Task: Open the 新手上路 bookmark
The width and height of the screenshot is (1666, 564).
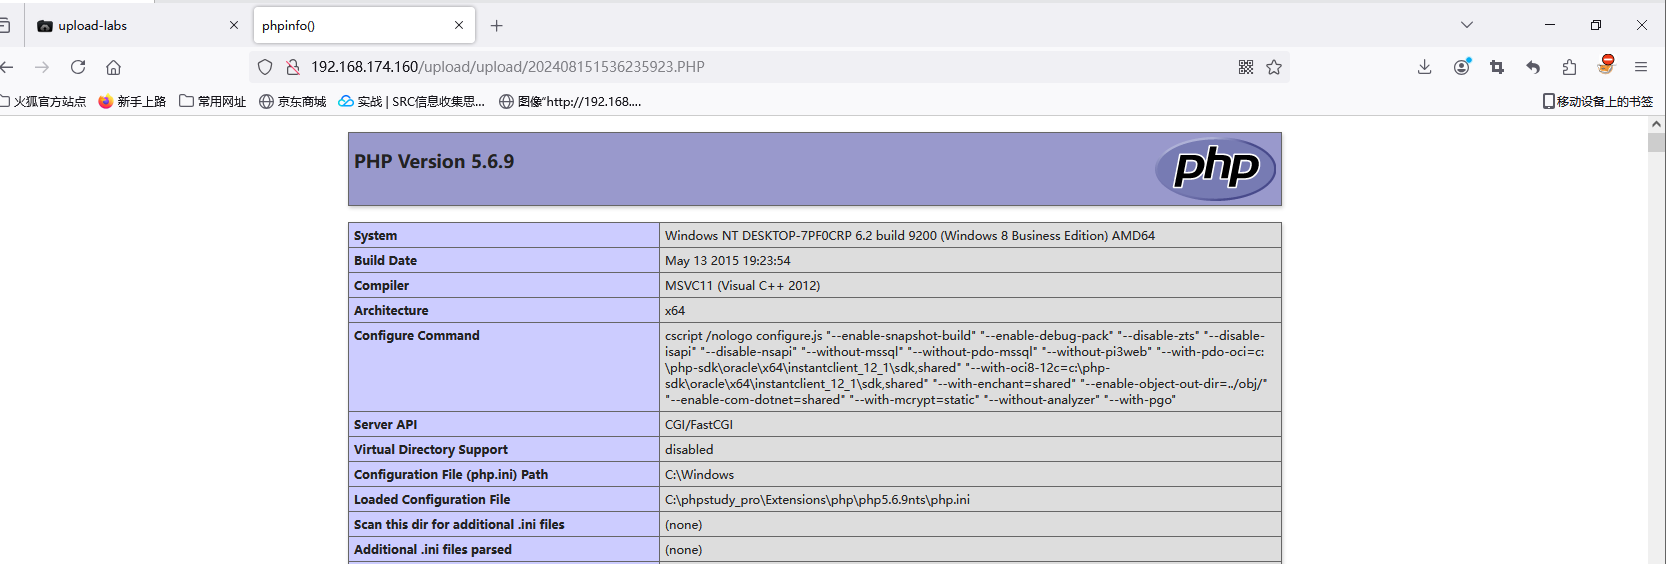Action: click(132, 101)
